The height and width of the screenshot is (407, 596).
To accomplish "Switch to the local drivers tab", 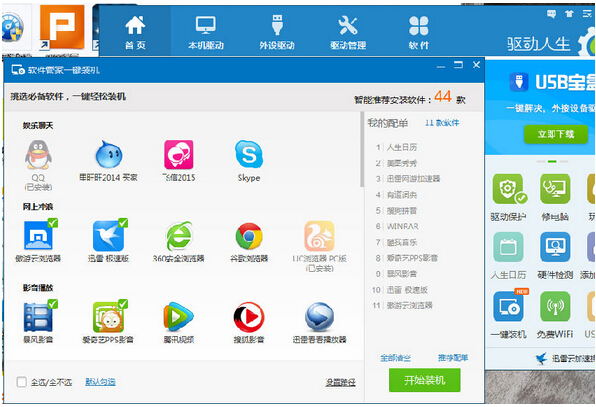I will pos(206,32).
